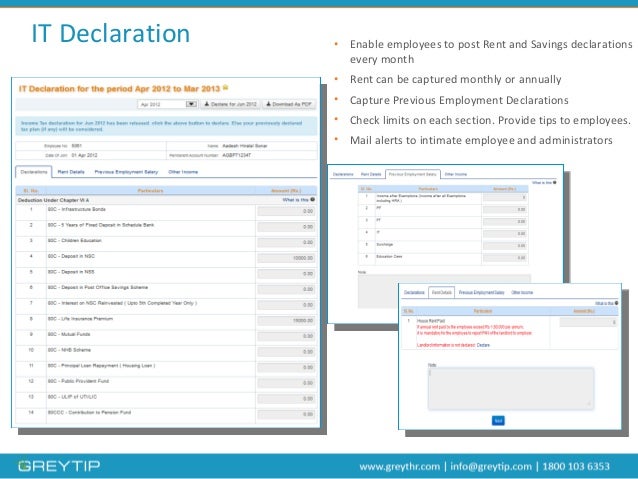Click the Download As PDF button
The image size is (638, 479).
289,104
